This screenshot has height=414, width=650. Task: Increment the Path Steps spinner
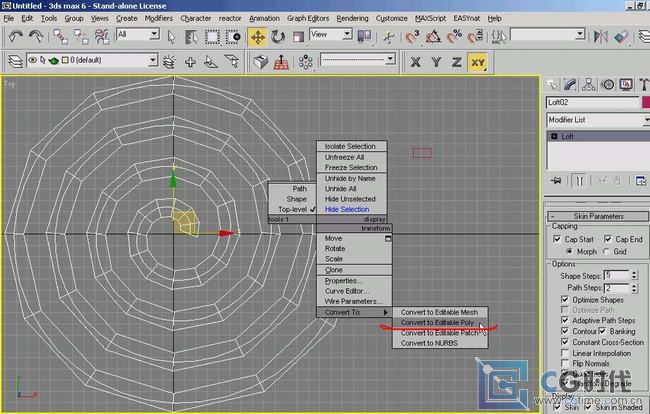pyautogui.click(x=634, y=285)
